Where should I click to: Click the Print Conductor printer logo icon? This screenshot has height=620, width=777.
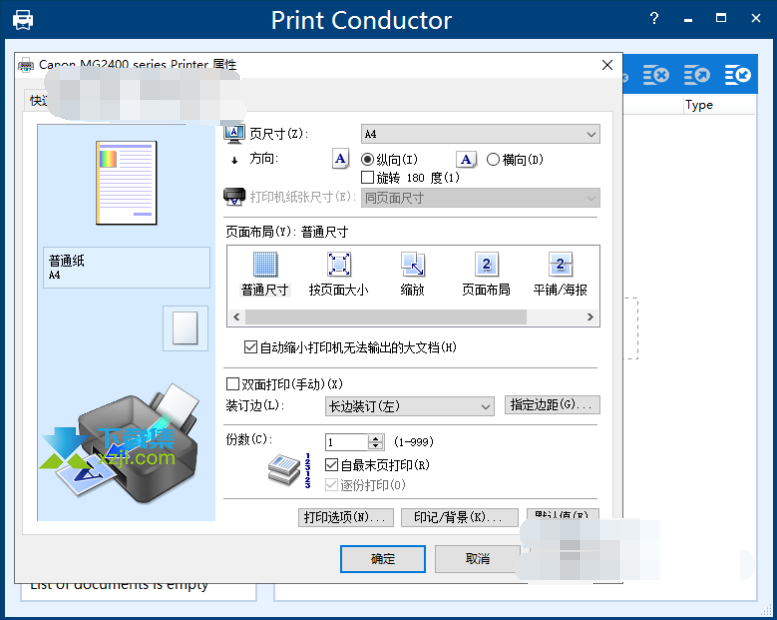pos(23,20)
